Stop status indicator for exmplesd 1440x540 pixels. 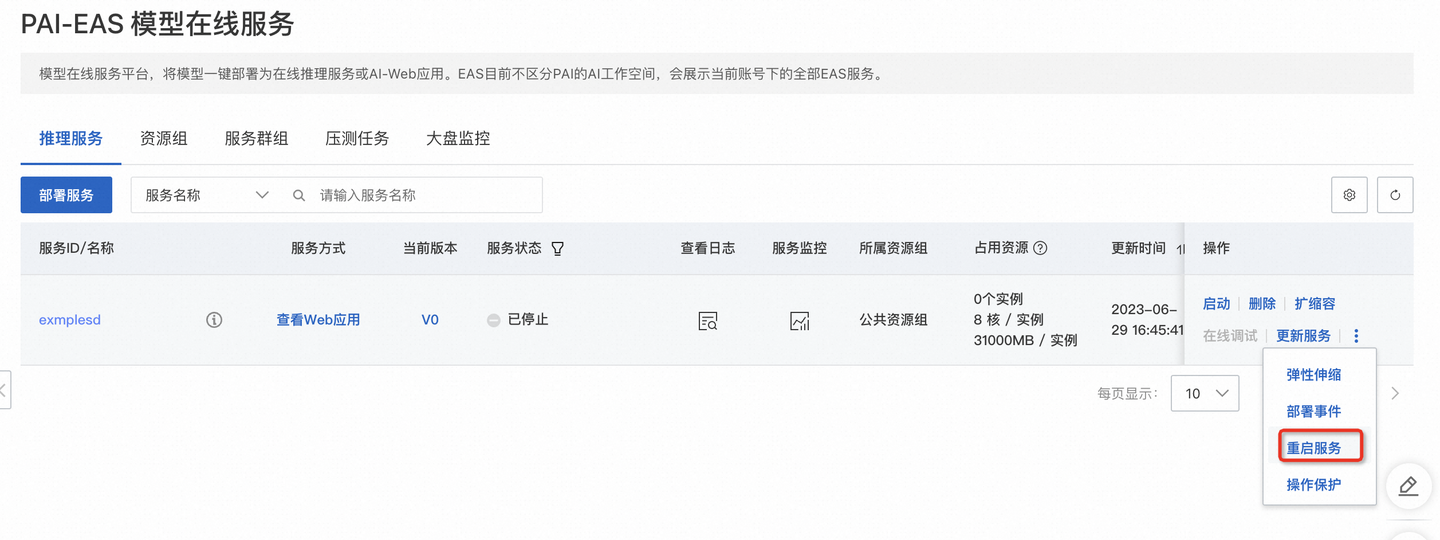click(493, 320)
